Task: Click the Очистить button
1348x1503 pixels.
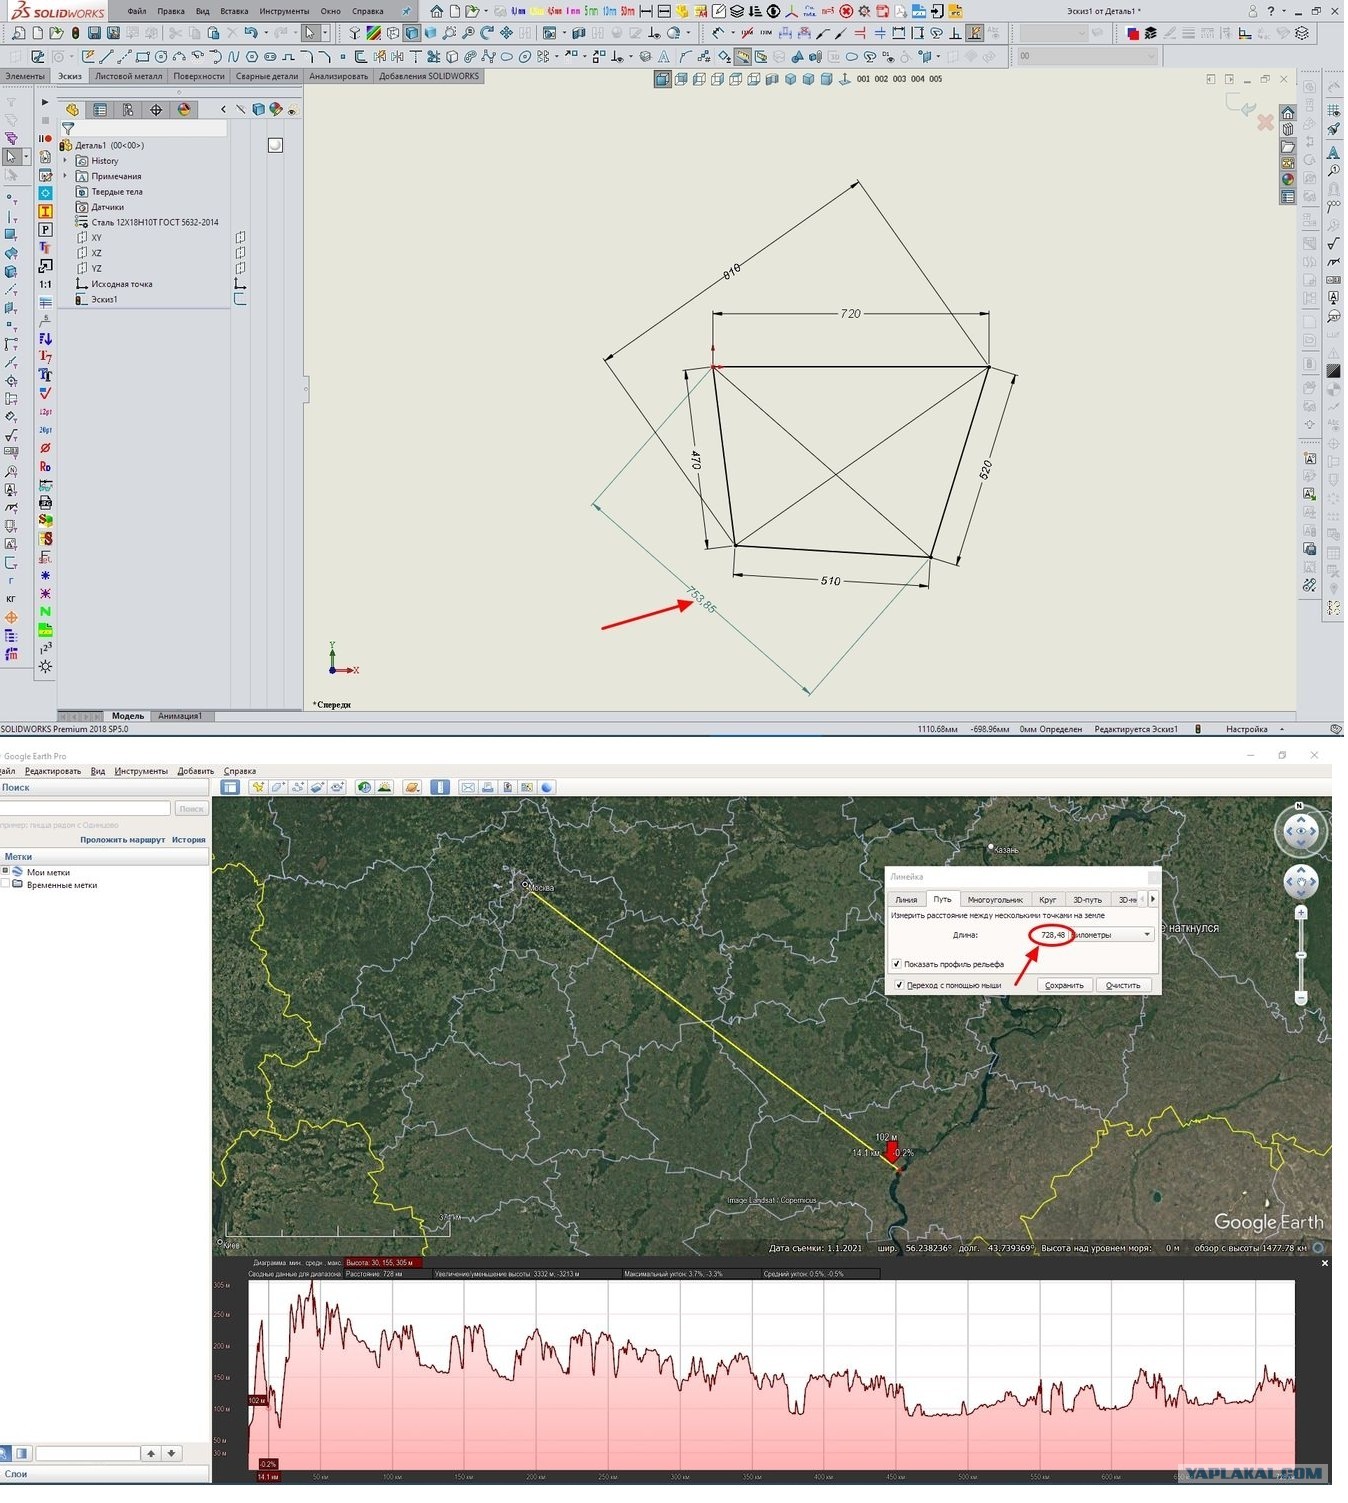Action: tap(1123, 985)
